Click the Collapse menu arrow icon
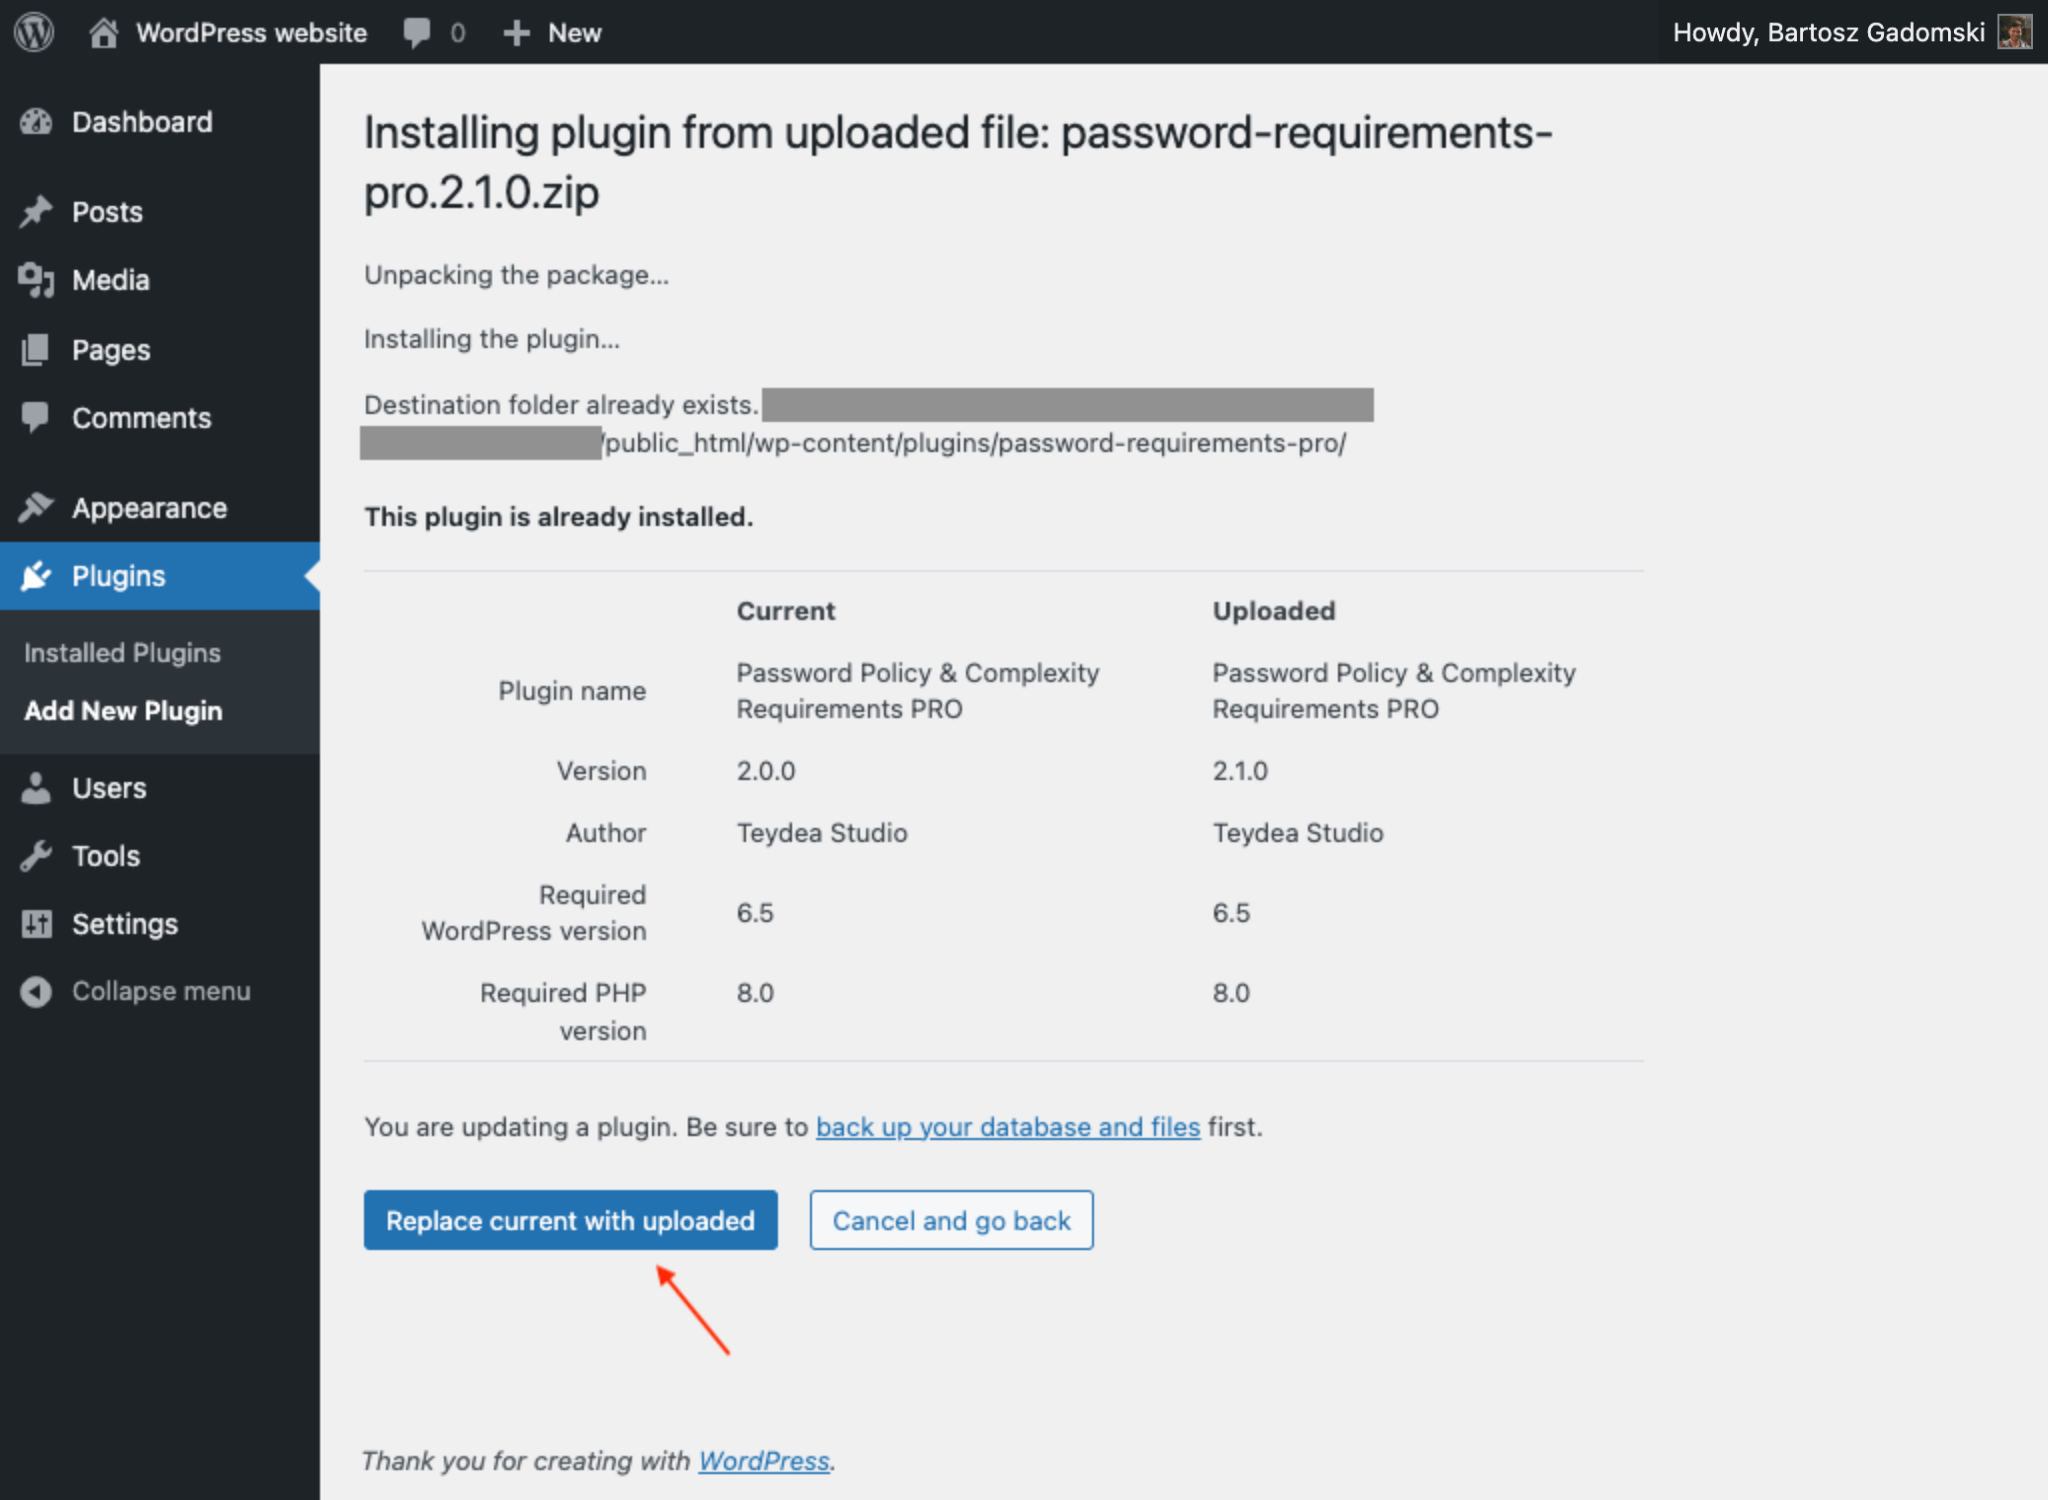 coord(36,992)
